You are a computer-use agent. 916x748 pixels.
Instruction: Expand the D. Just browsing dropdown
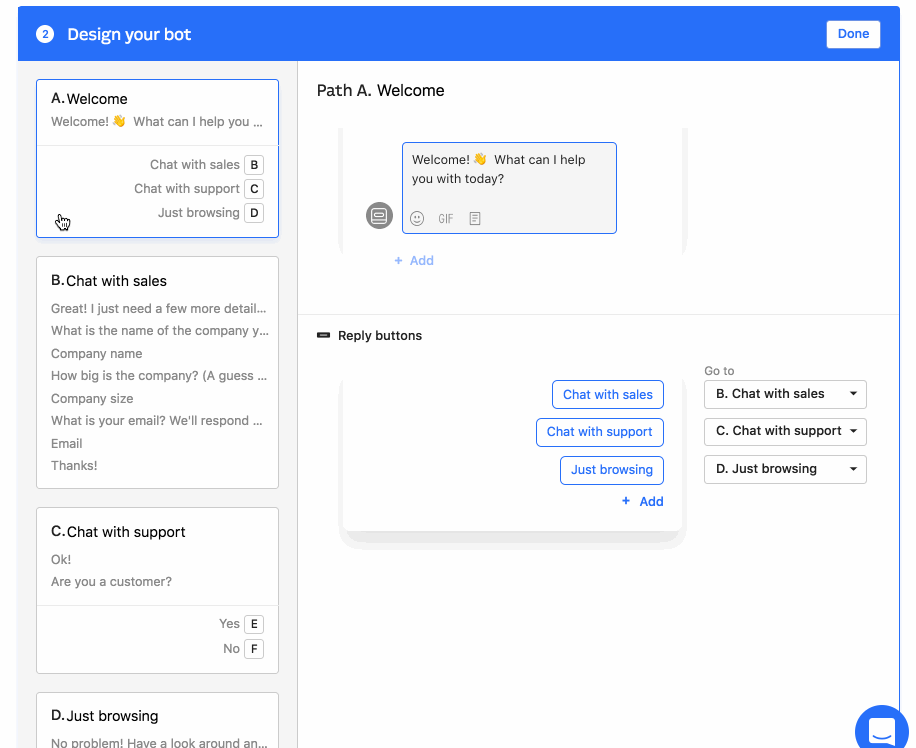(x=785, y=469)
